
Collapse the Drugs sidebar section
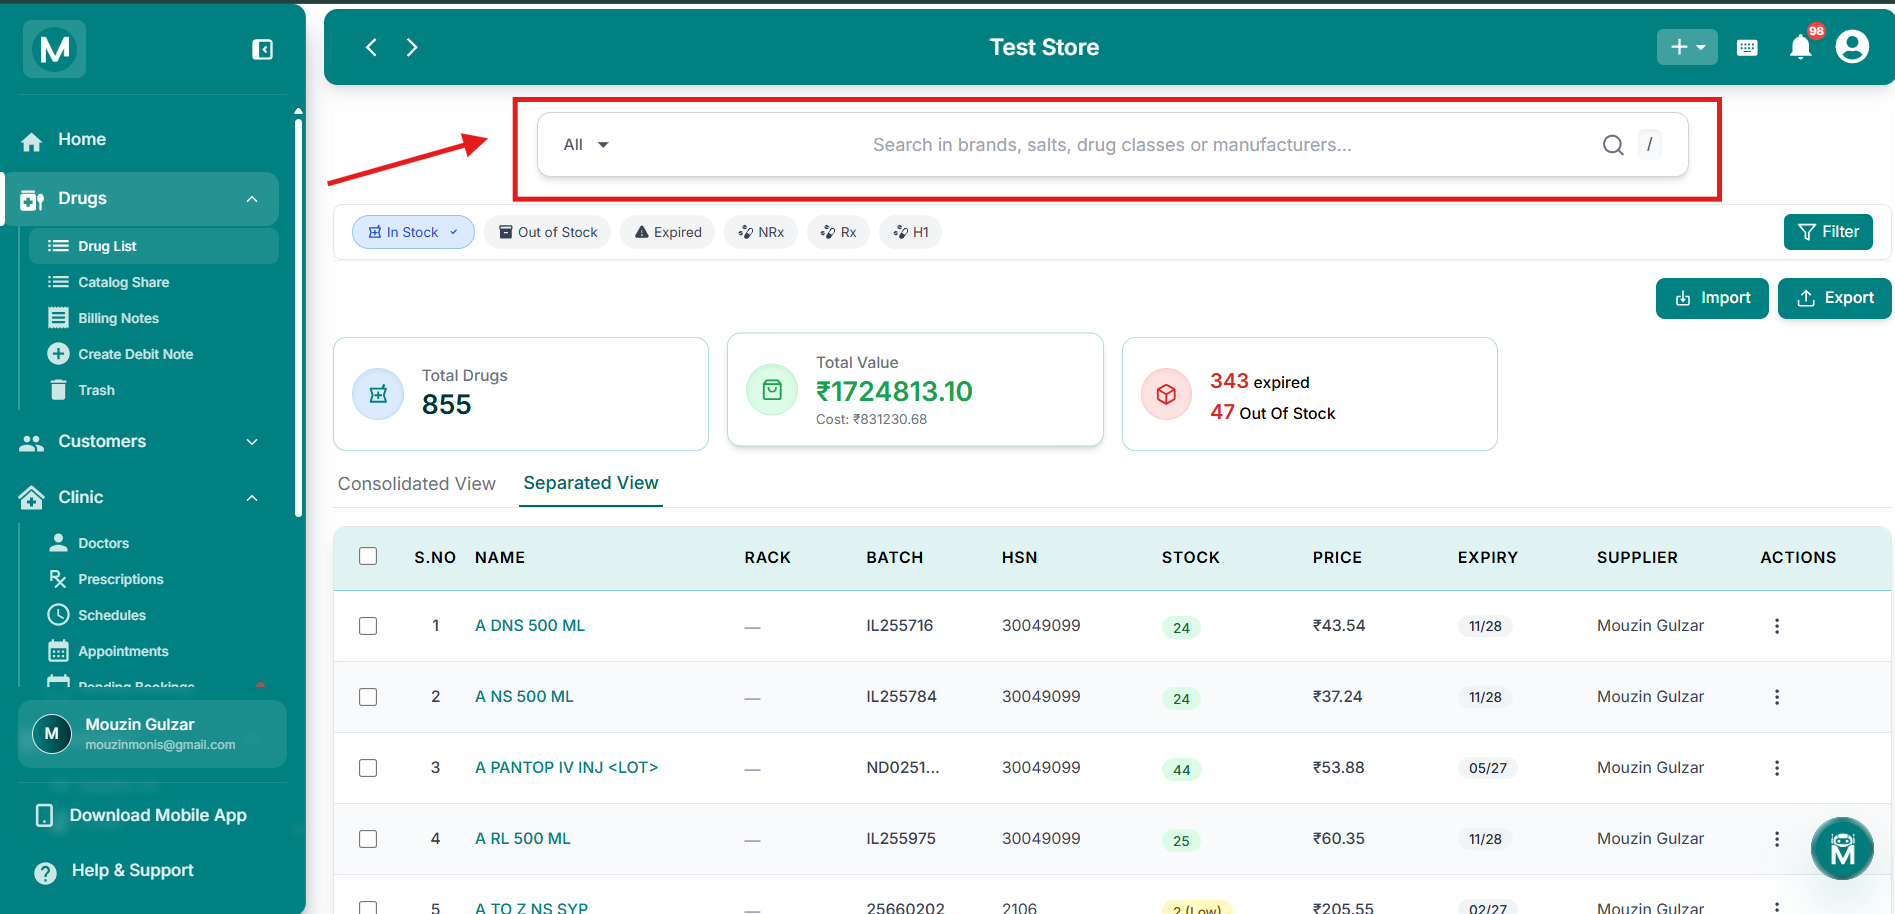[252, 199]
